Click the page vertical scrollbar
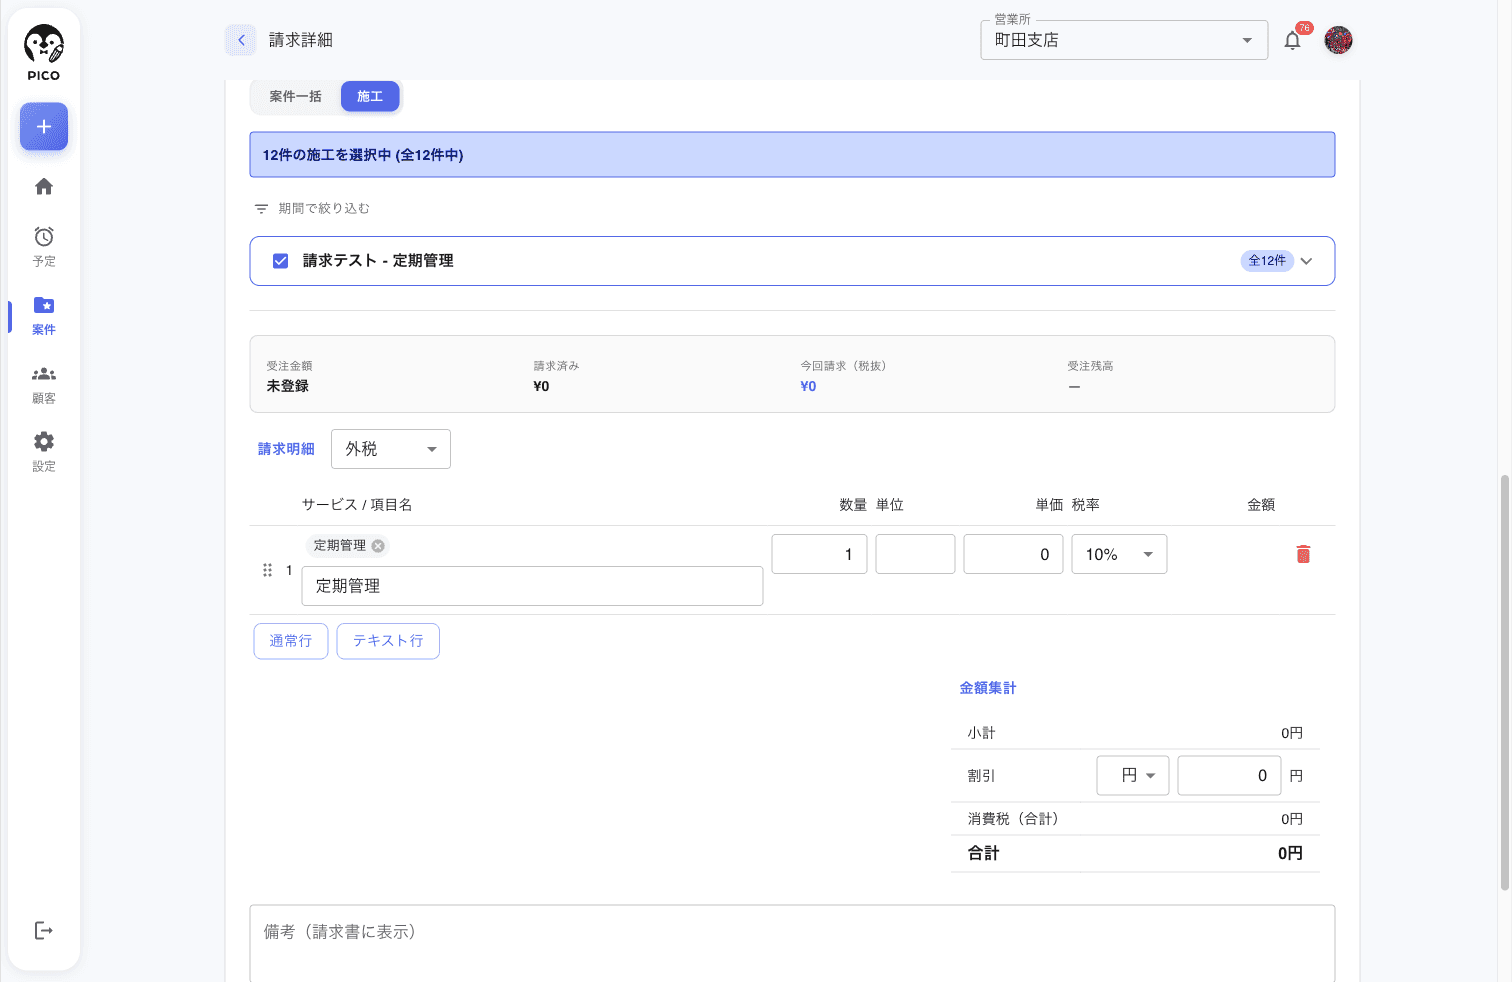Screen dimensions: 1512x982 pos(1504,682)
